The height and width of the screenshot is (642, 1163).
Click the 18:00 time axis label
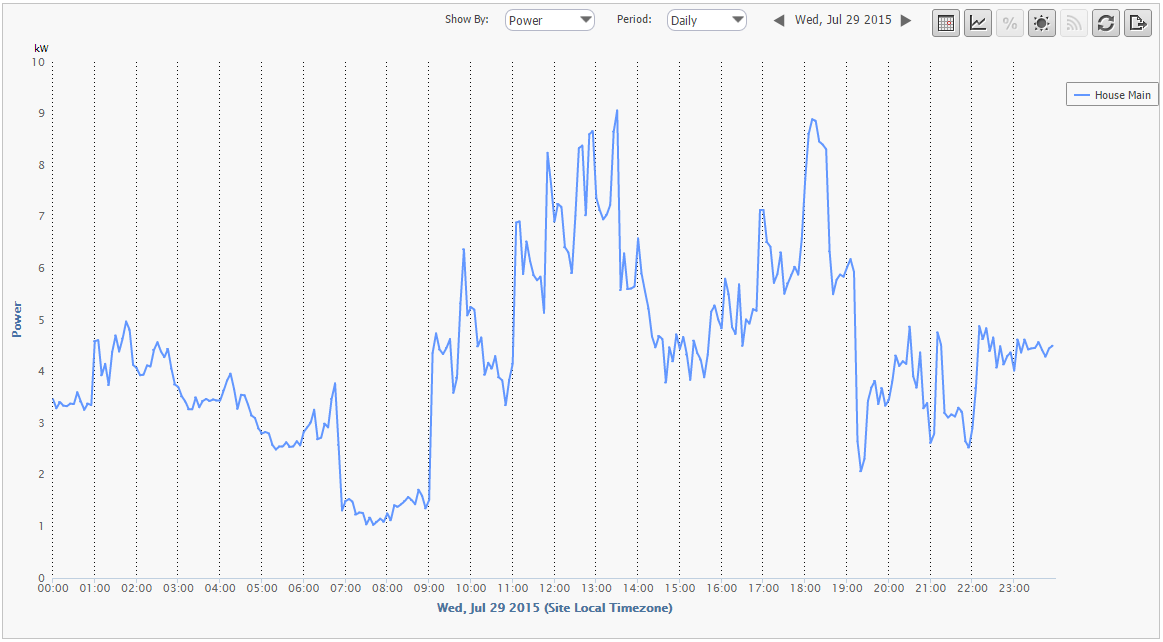click(x=805, y=589)
